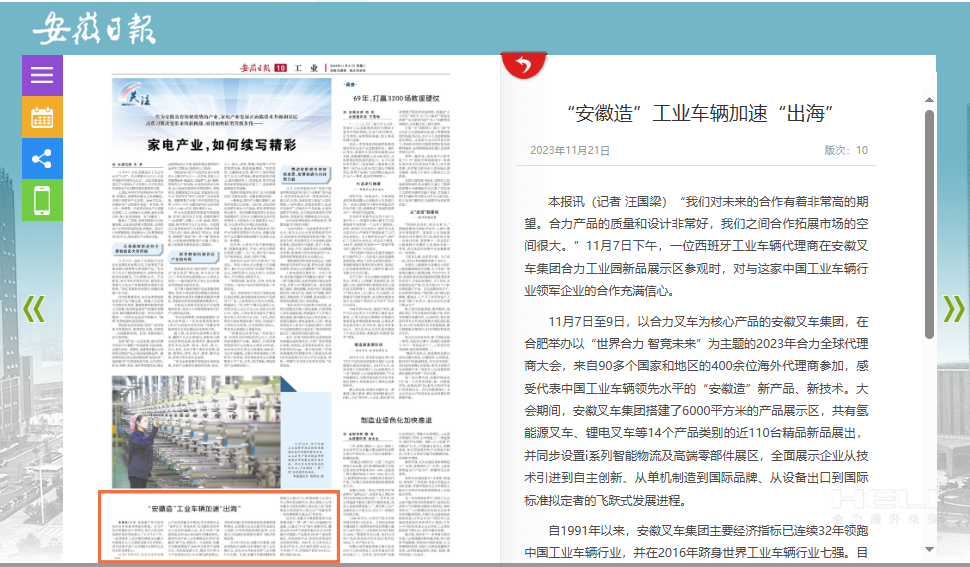Open the orange calendar date picker
Screen dimensions: 970x567
[42, 116]
